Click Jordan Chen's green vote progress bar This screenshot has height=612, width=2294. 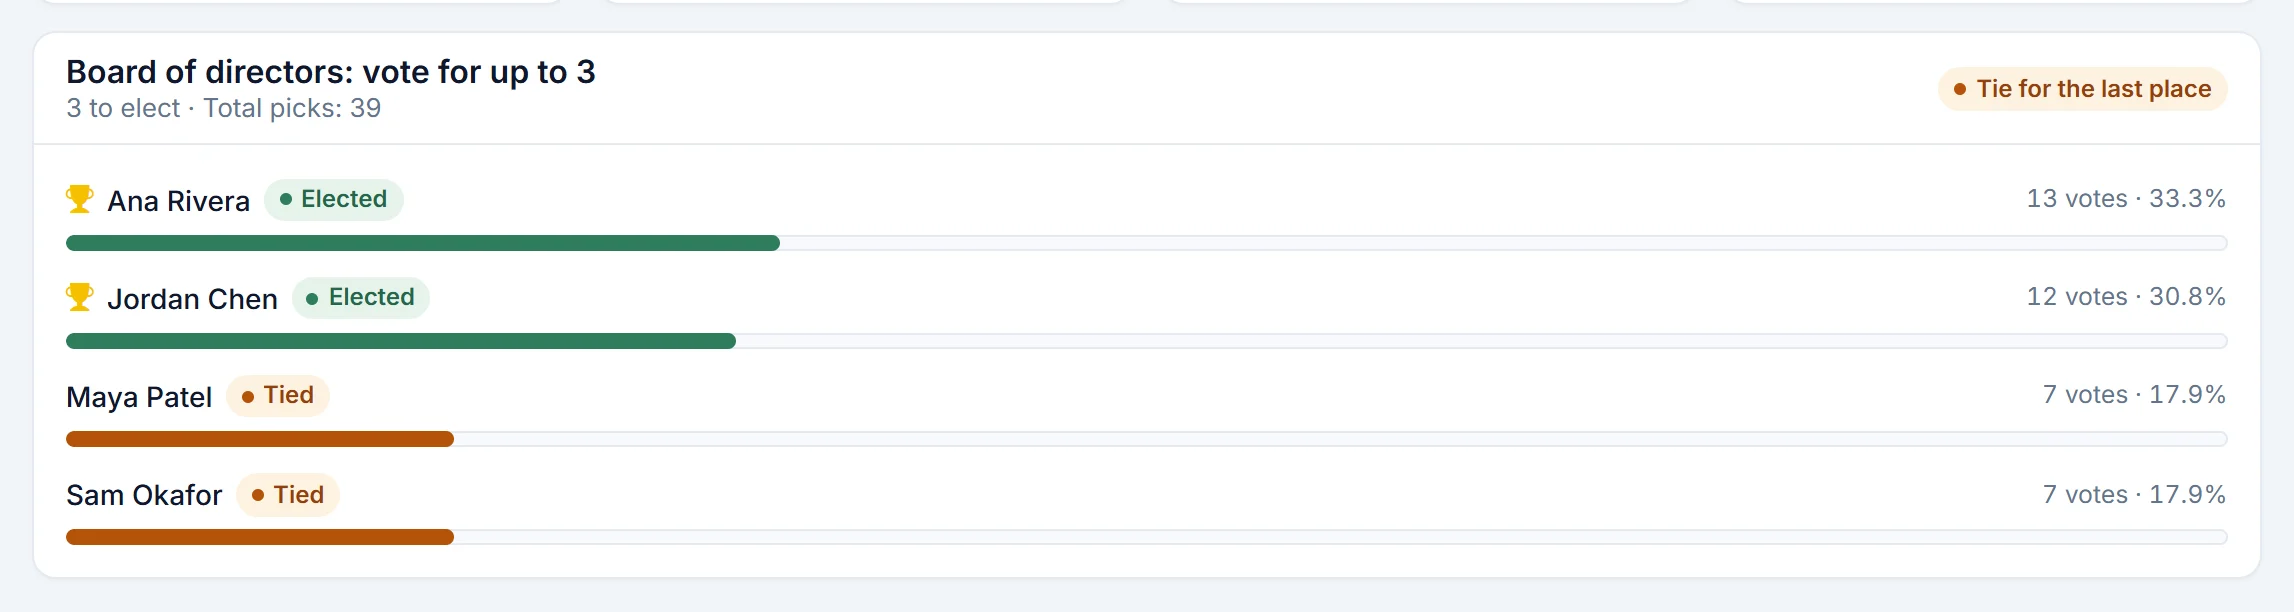[401, 341]
